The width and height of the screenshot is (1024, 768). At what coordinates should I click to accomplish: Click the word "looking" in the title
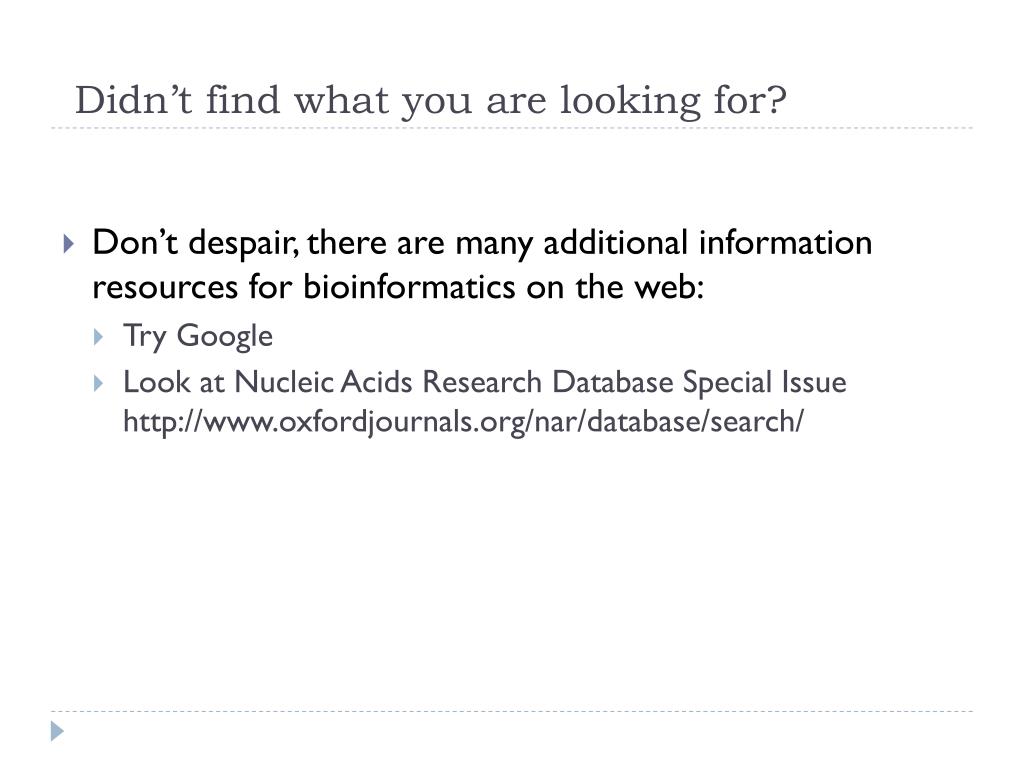630,102
